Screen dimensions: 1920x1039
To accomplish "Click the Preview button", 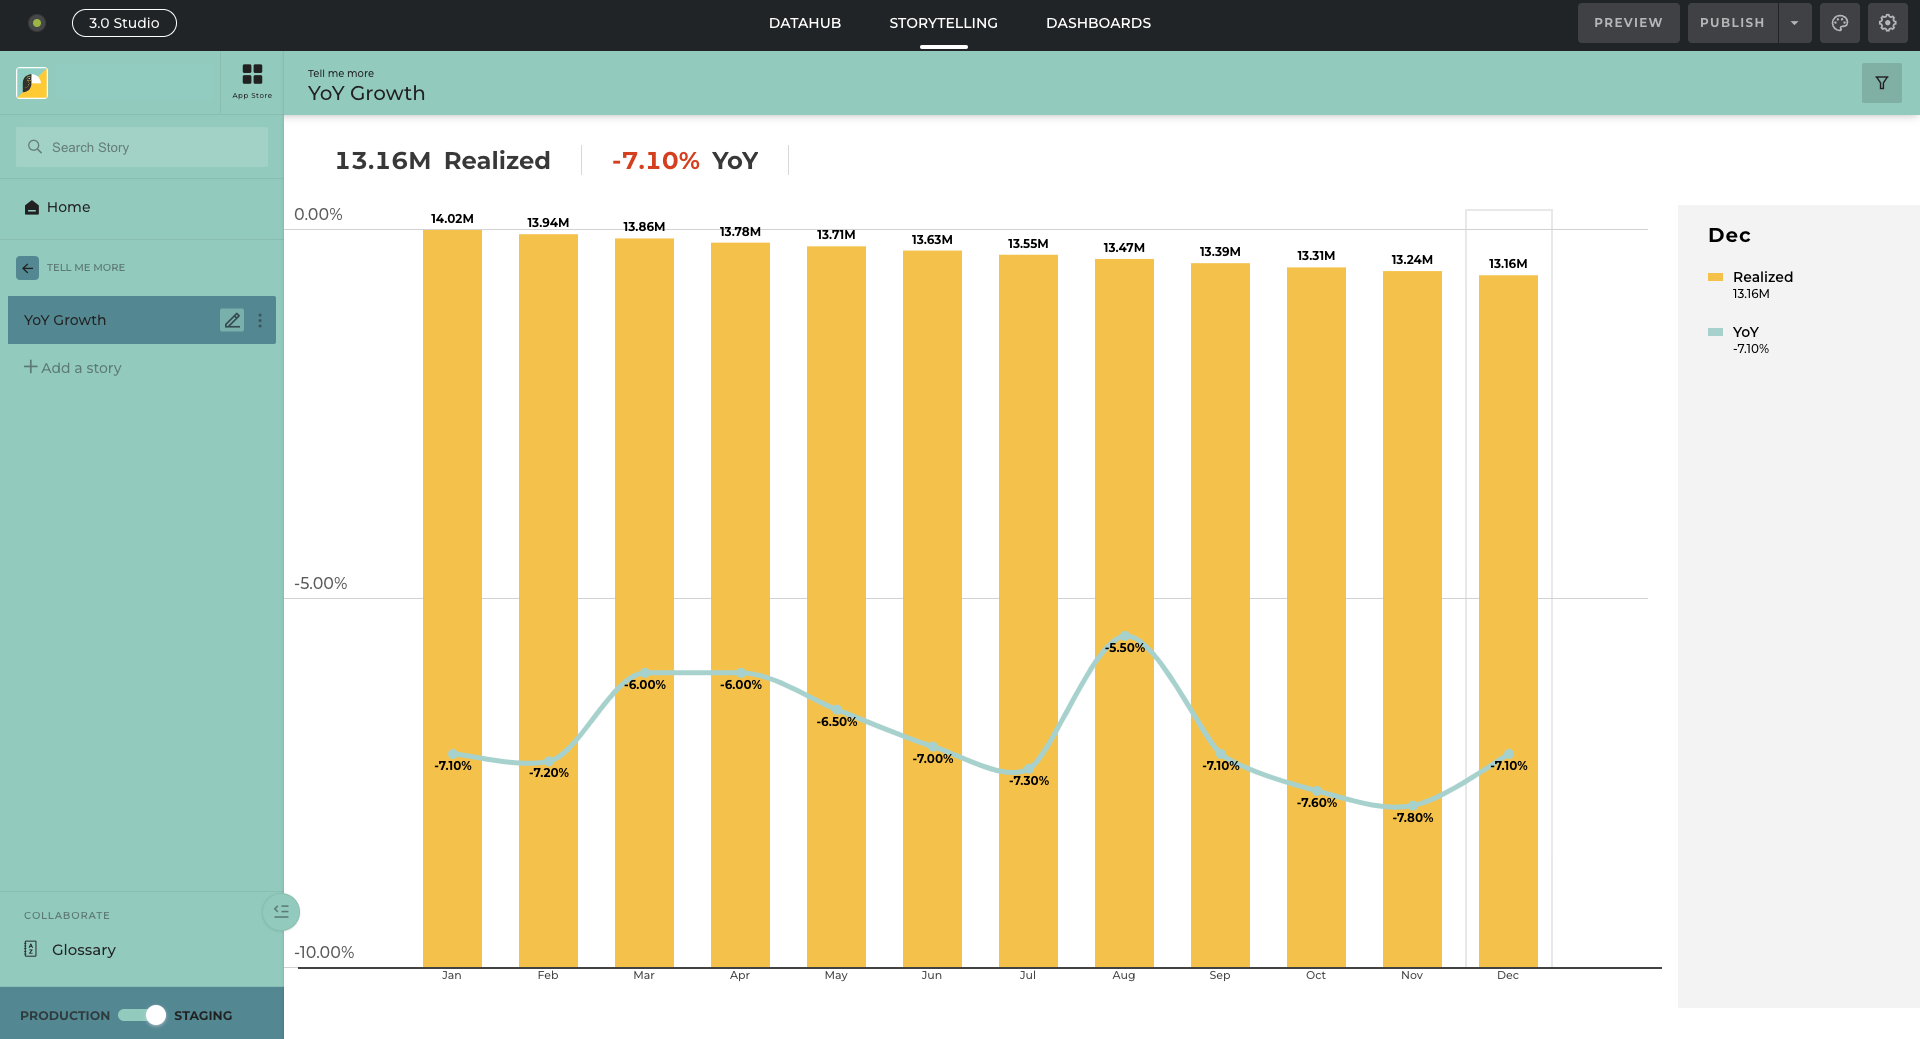I will coord(1627,23).
